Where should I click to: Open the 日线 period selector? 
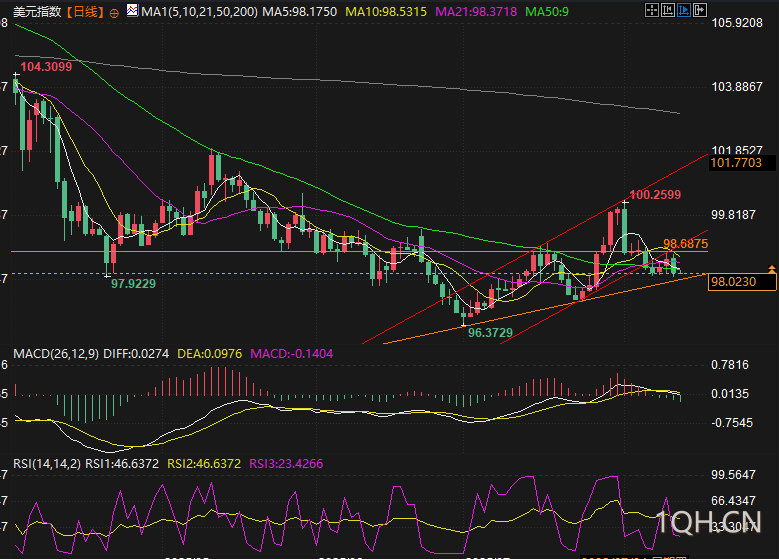[x=86, y=12]
